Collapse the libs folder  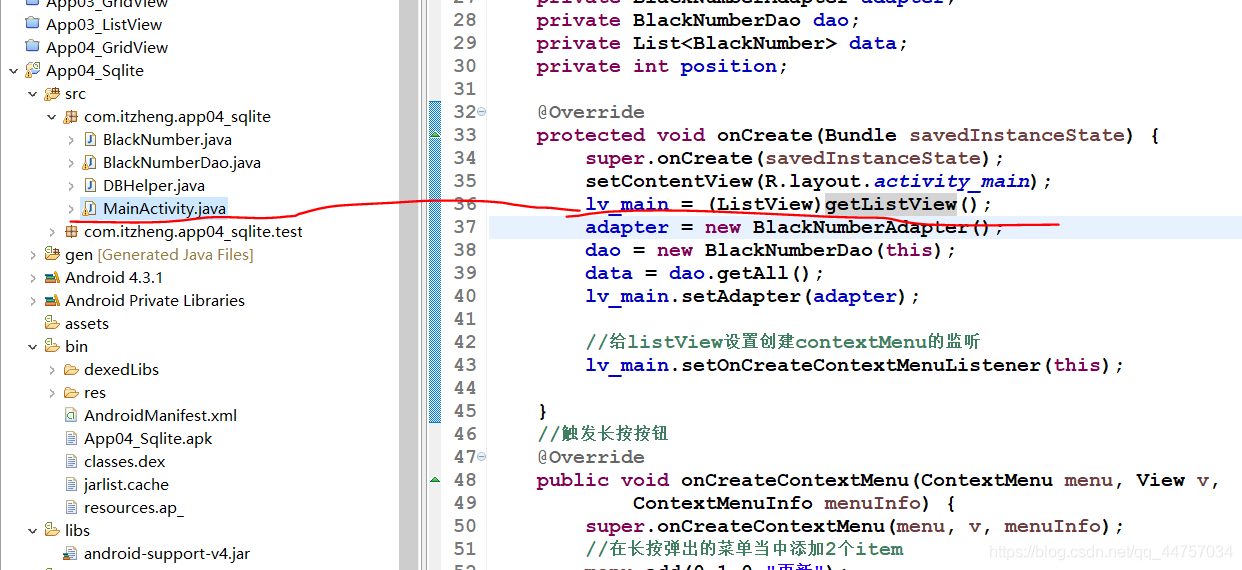pos(32,530)
